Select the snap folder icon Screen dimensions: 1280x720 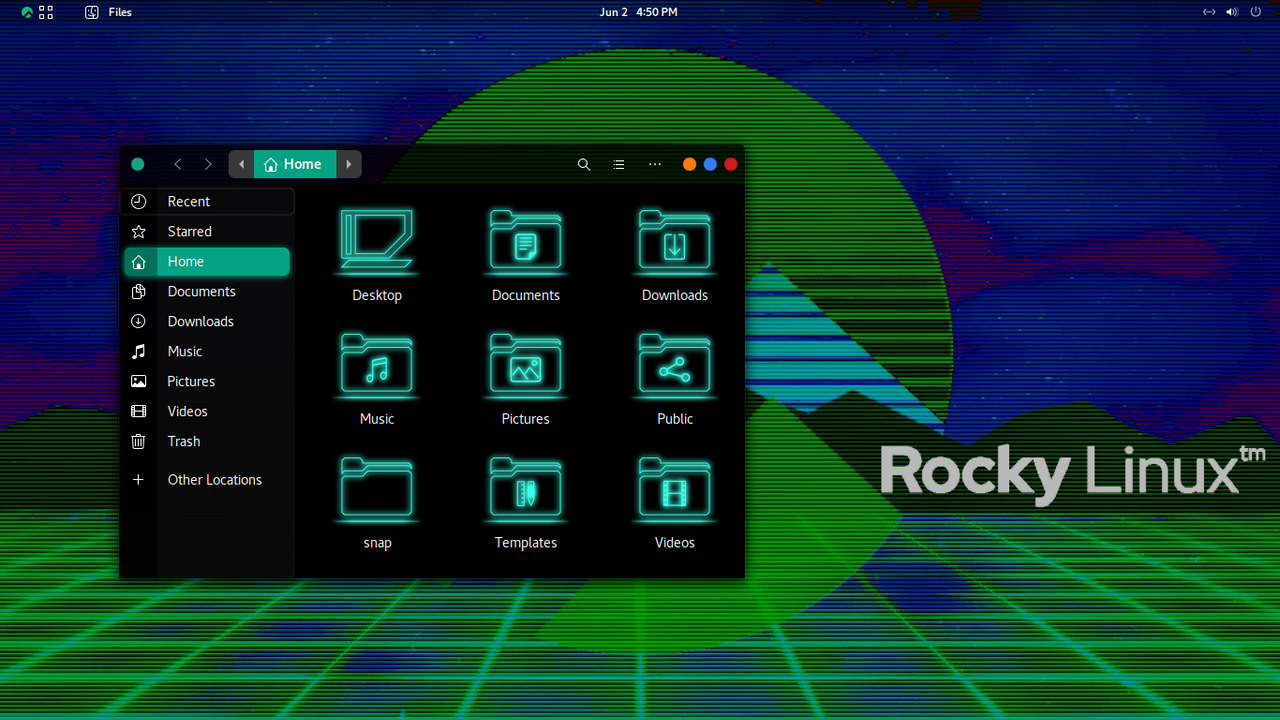pyautogui.click(x=377, y=489)
